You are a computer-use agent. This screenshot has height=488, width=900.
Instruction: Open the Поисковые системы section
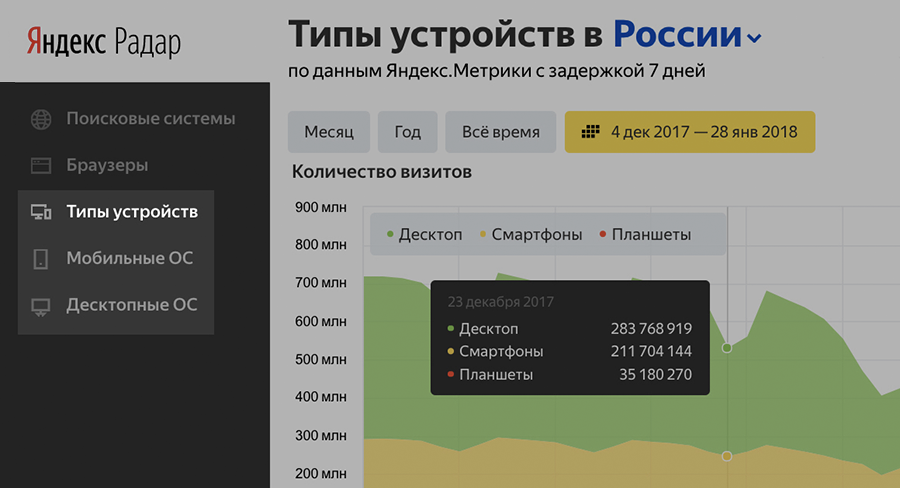150,119
